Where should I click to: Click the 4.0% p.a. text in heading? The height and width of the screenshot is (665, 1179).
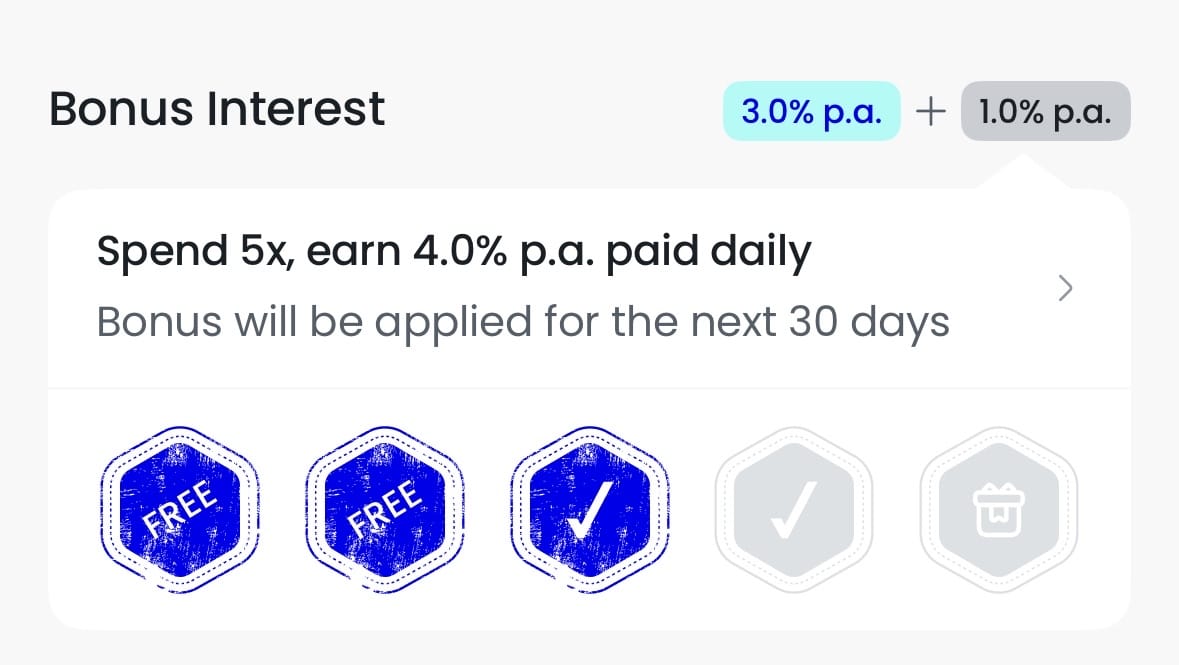coord(504,251)
